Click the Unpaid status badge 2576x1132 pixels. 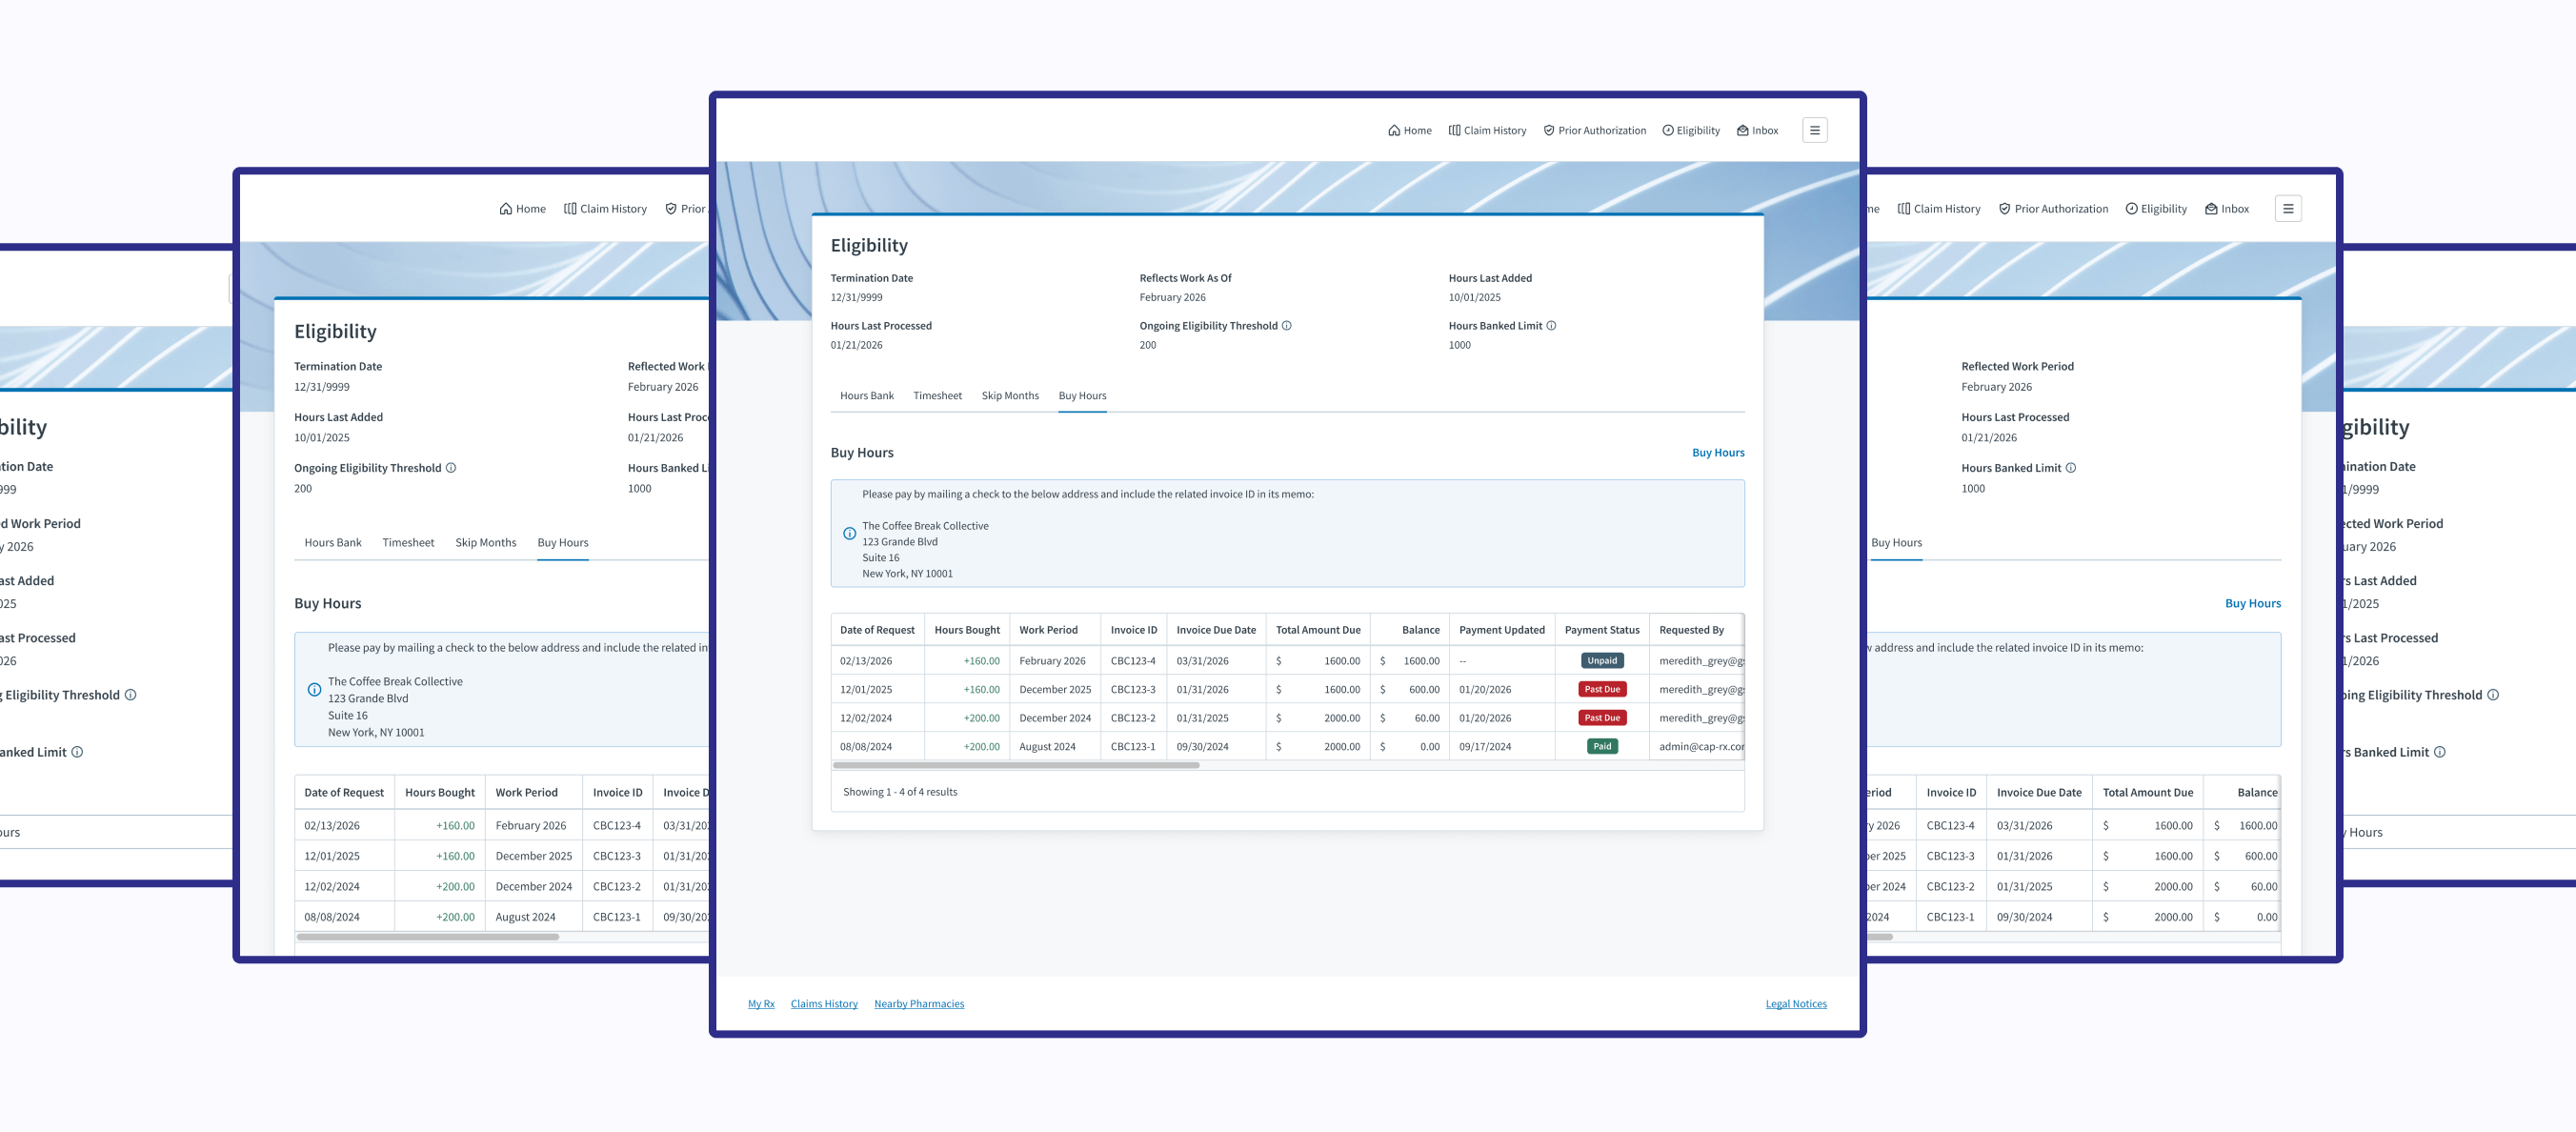(1601, 661)
